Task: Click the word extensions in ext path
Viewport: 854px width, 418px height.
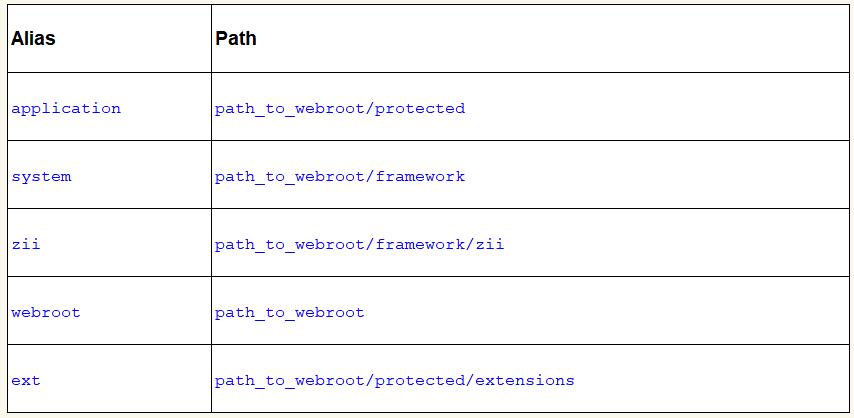Action: click(x=525, y=380)
